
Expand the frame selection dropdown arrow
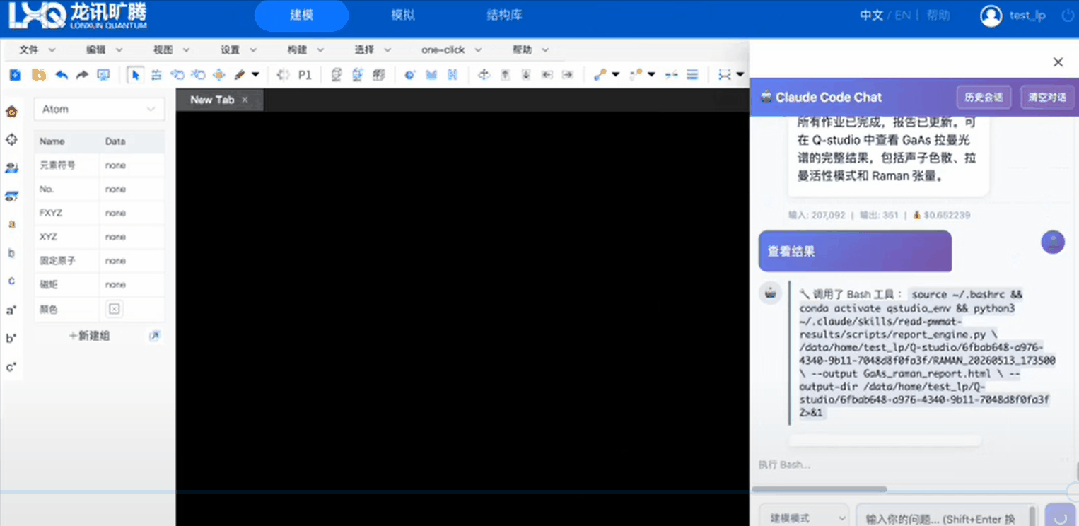point(740,74)
